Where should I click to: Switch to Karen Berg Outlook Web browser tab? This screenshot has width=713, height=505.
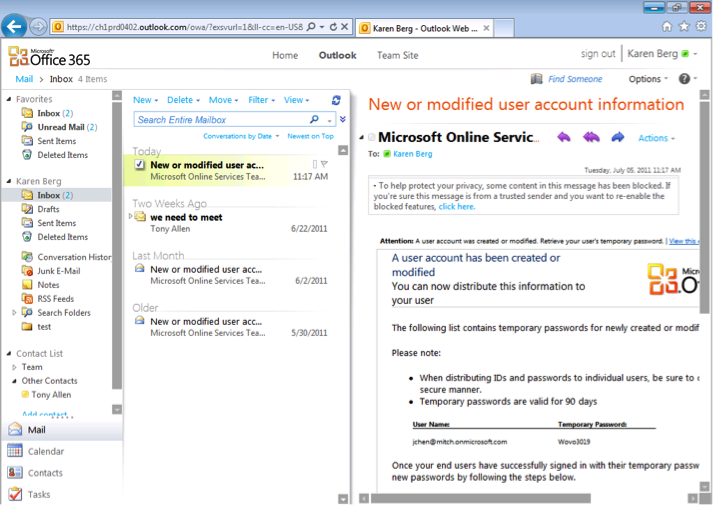pyautogui.click(x=424, y=28)
